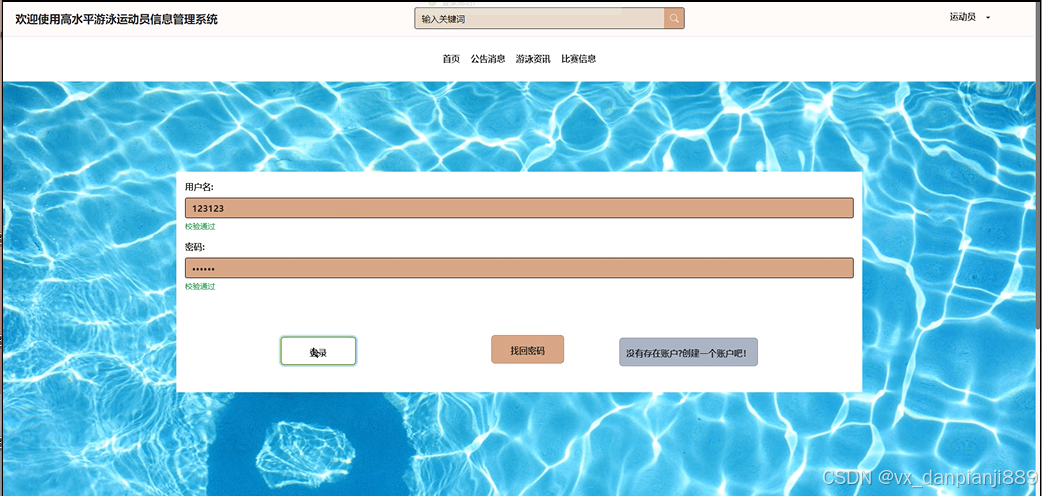Open the 游泳资讯 menu item
1042x496 pixels.
[533, 59]
